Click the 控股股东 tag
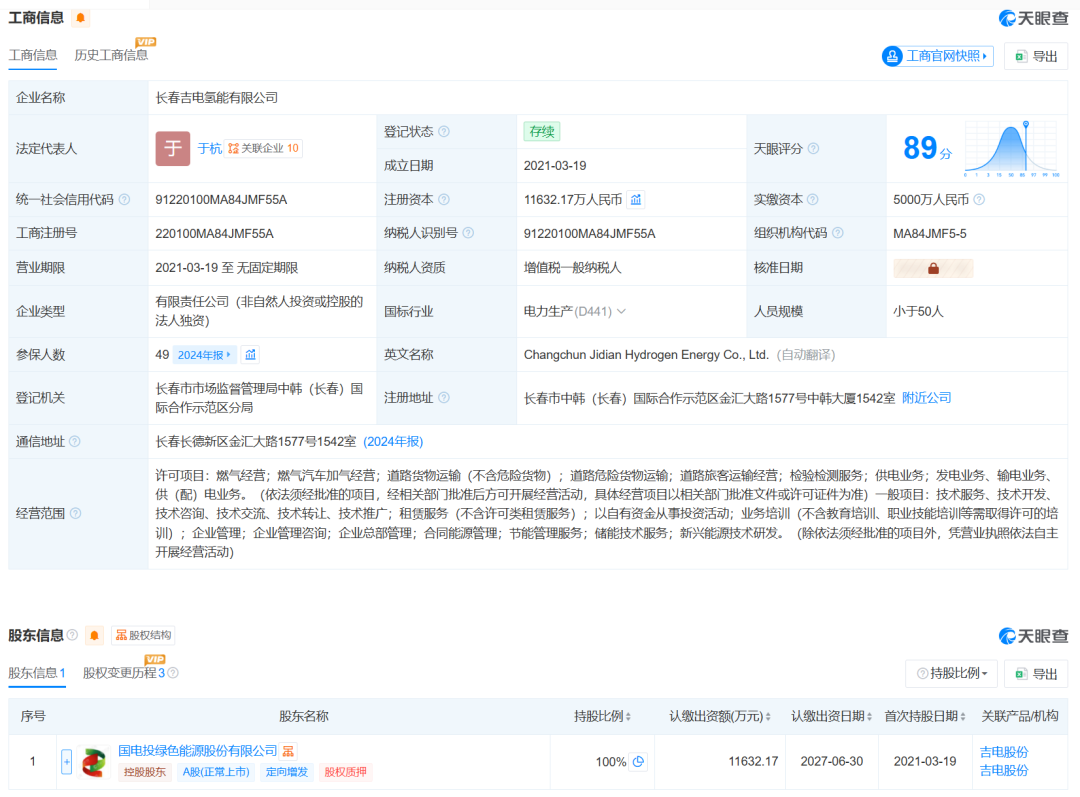This screenshot has height=797, width=1080. point(145,772)
